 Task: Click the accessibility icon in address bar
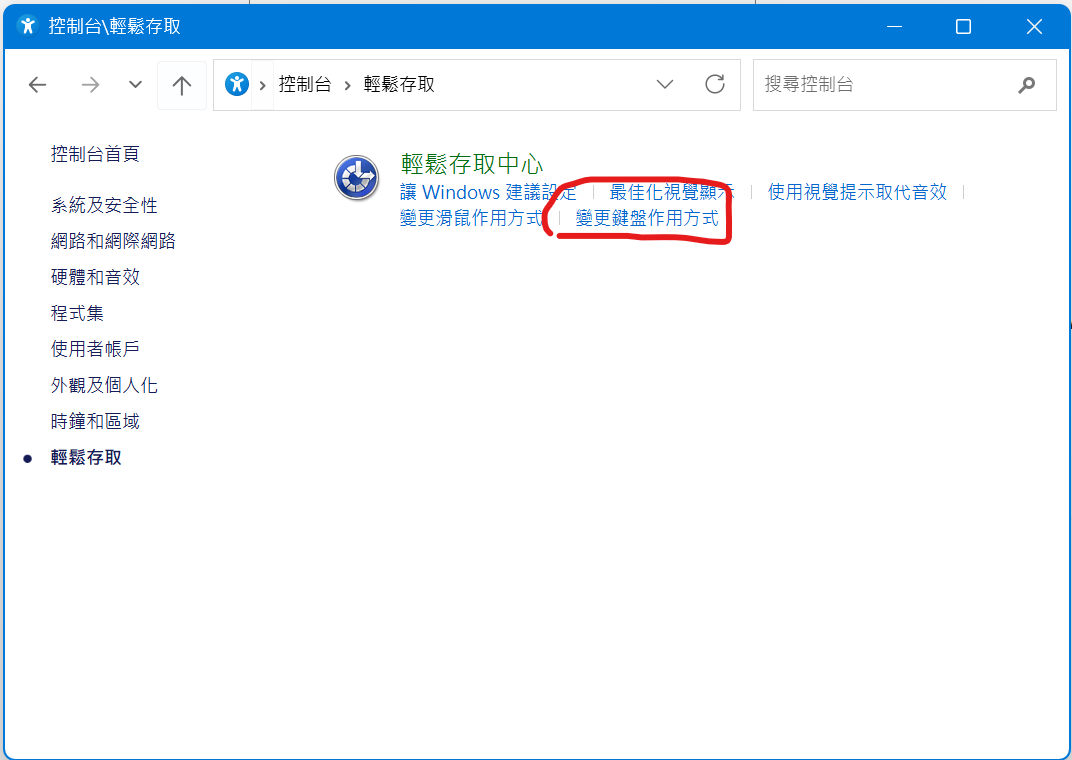coord(237,84)
